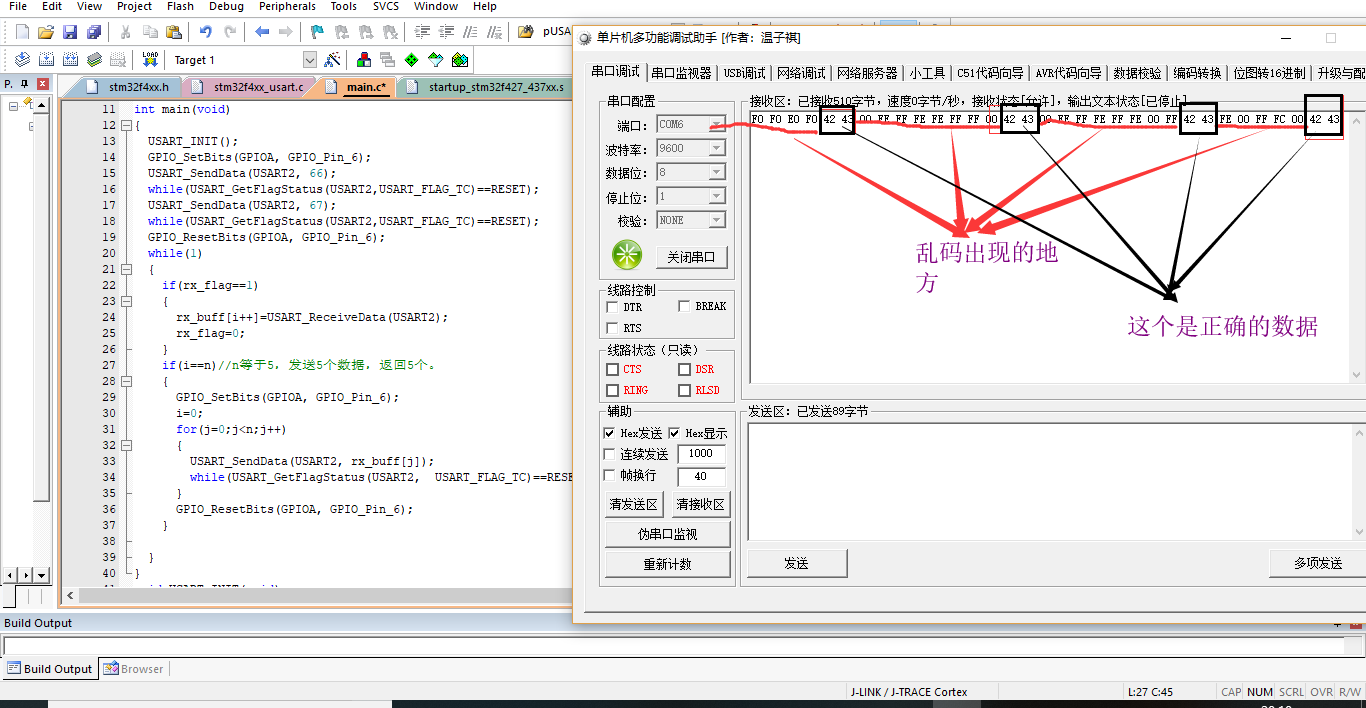The height and width of the screenshot is (708, 1366).
Task: Click the RLSD status checkbox
Action: pyautogui.click(x=685, y=390)
